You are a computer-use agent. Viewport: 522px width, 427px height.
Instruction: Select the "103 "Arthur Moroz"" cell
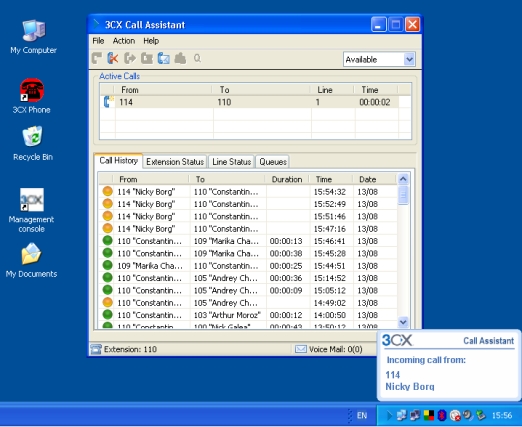coord(227,315)
